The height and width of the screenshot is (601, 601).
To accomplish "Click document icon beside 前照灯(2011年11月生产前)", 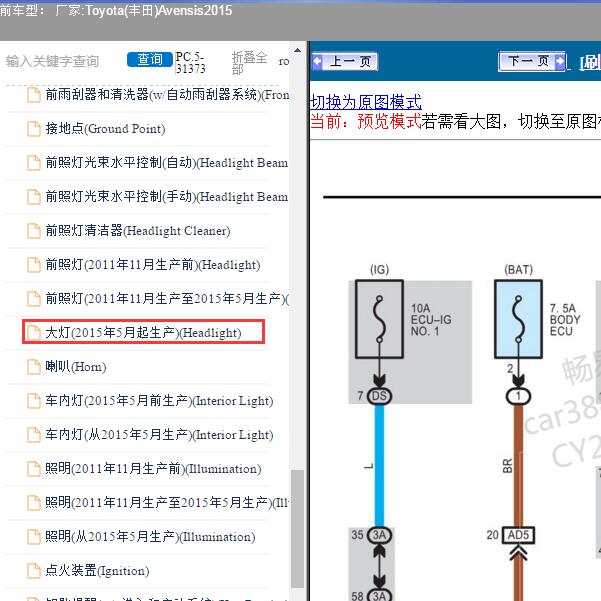I will (34, 265).
